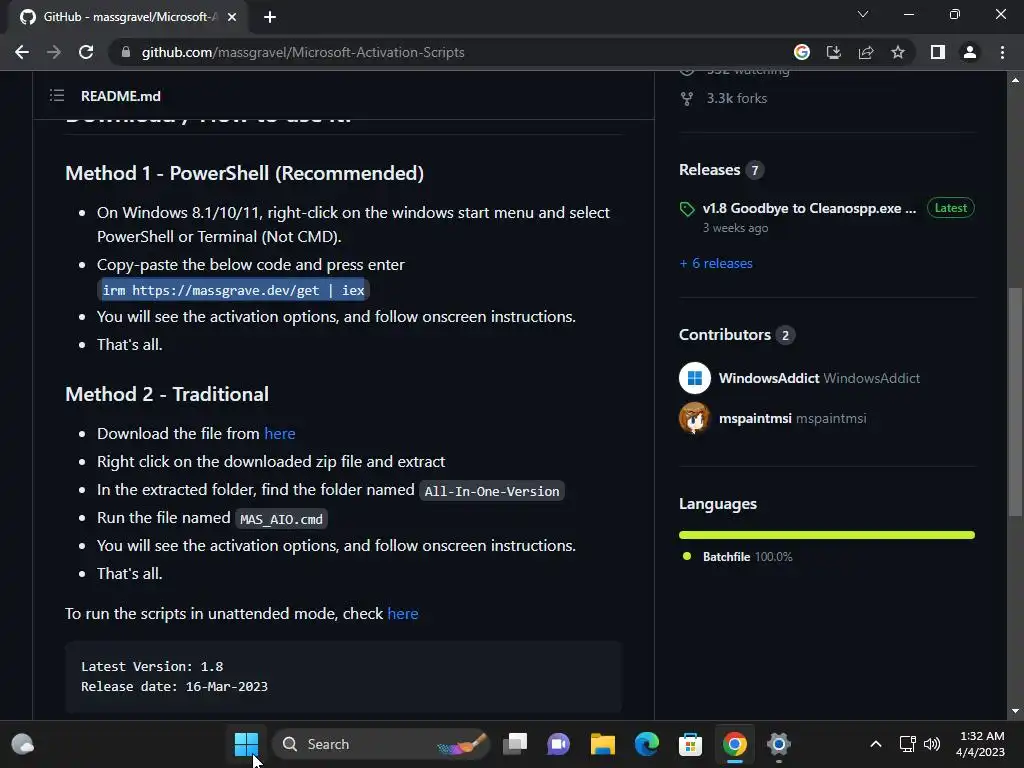Open a new browser tab
The image size is (1024, 768).
(x=270, y=17)
